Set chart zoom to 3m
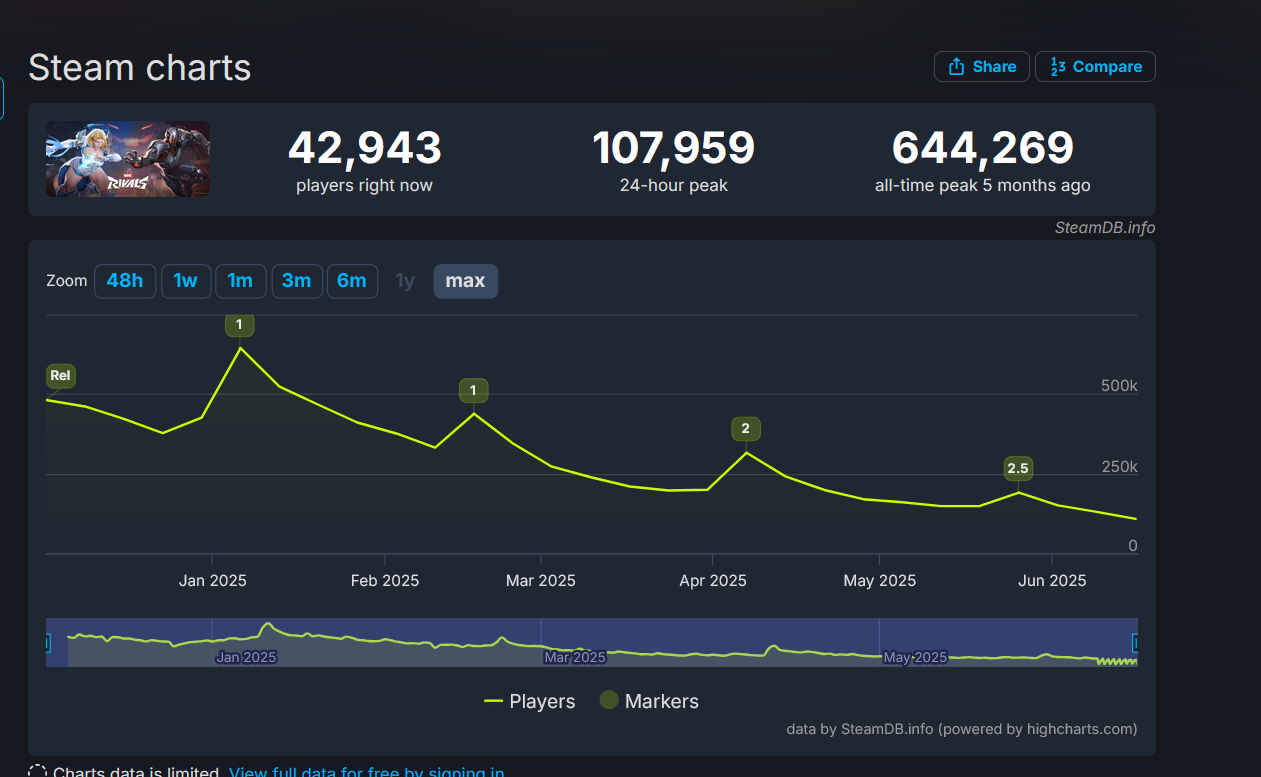The width and height of the screenshot is (1261, 777). [296, 281]
